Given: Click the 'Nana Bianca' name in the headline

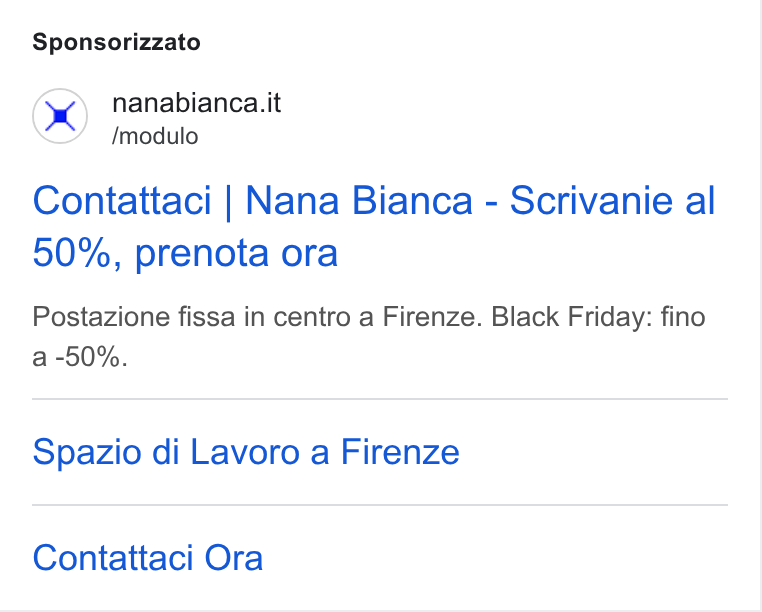Looking at the screenshot, I should pyautogui.click(x=359, y=200).
